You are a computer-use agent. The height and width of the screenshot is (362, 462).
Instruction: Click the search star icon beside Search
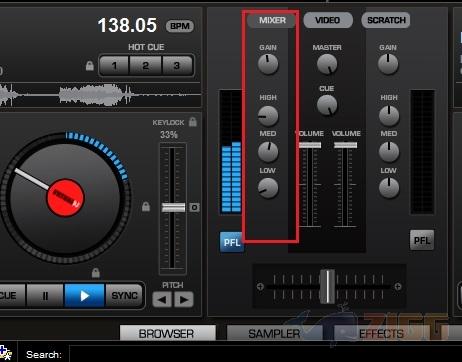(x=5, y=353)
